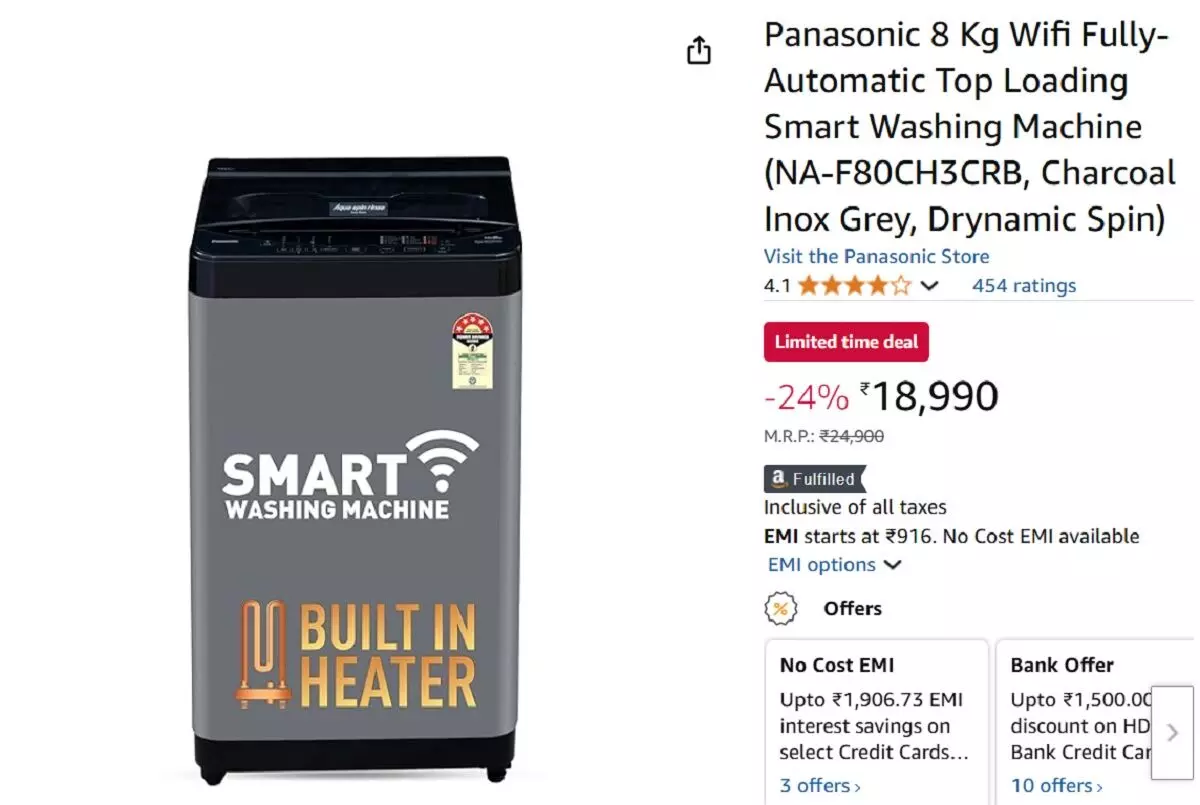Select the No Cost EMI offer card
Screen dimensions: 1200x805
coord(877,722)
